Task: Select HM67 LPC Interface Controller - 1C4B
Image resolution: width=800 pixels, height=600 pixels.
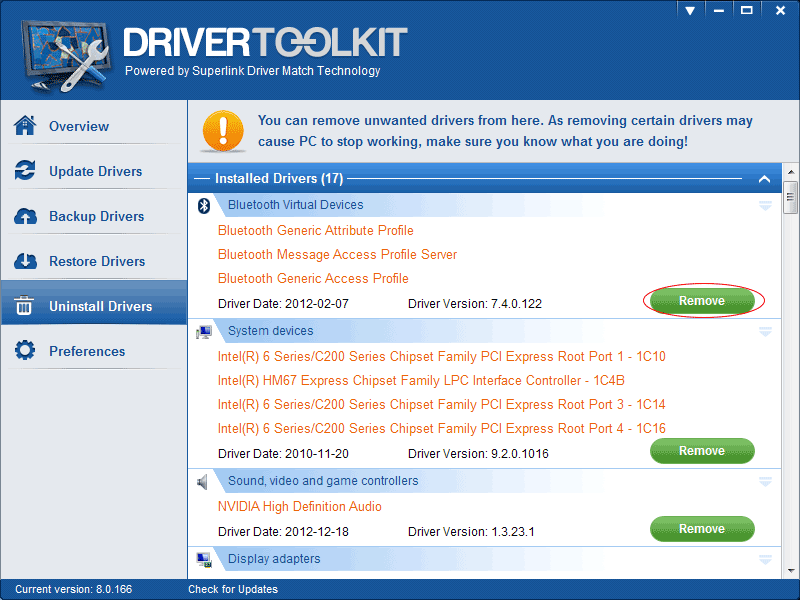Action: pyautogui.click(x=421, y=380)
